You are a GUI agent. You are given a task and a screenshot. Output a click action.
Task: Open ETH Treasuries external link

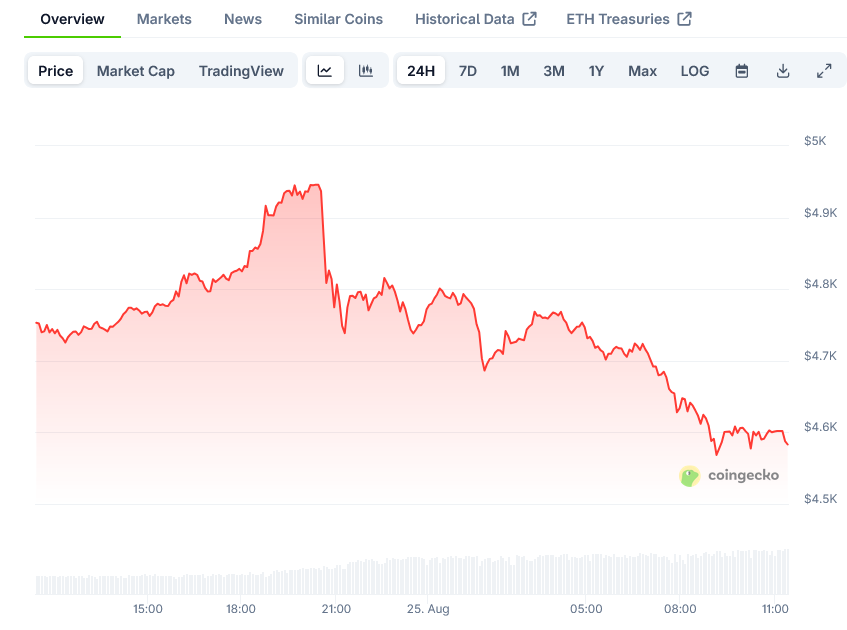click(x=628, y=19)
